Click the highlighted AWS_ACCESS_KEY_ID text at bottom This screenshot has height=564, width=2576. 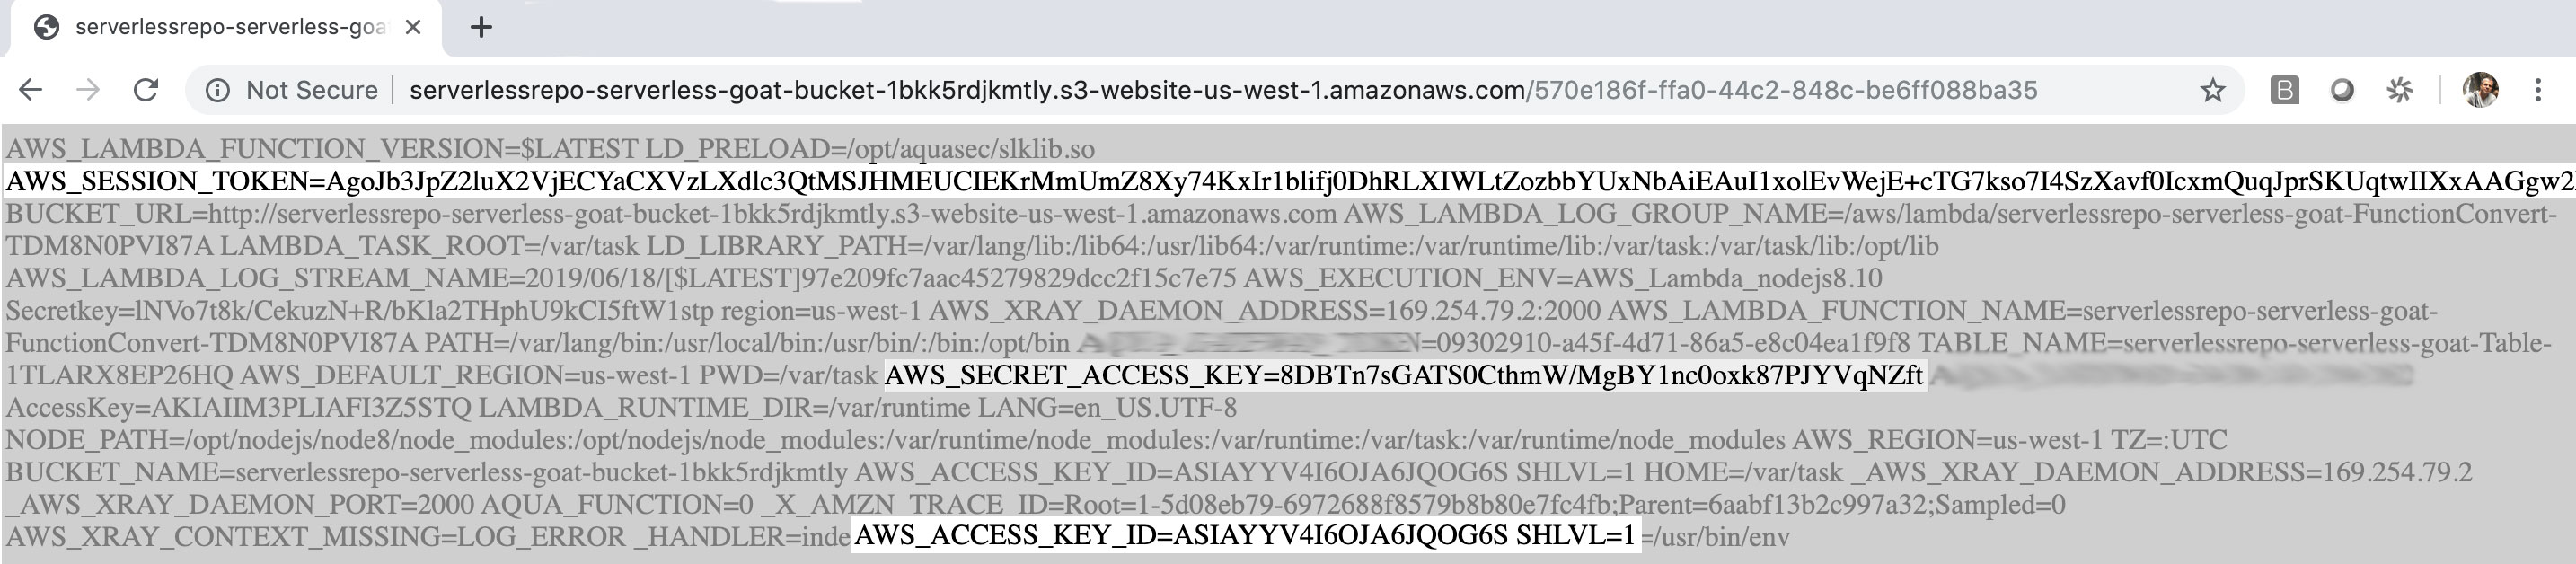[x=1245, y=535]
